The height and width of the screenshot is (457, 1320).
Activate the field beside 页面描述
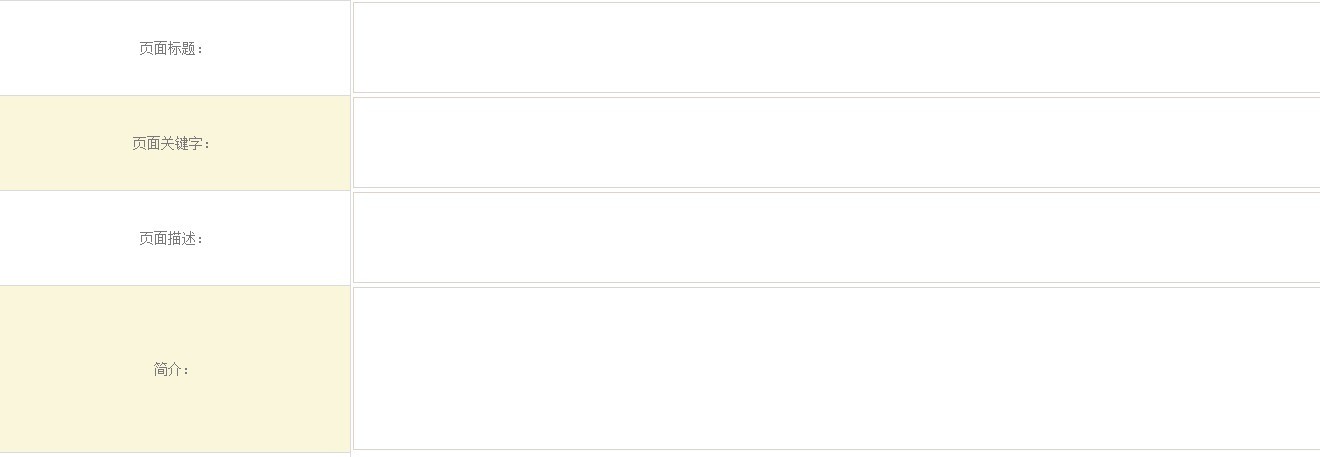[x=836, y=238]
